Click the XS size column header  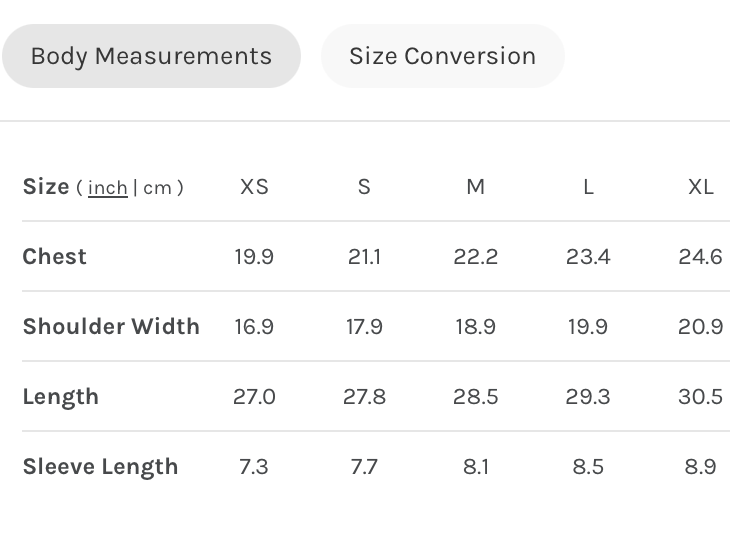coord(254,187)
